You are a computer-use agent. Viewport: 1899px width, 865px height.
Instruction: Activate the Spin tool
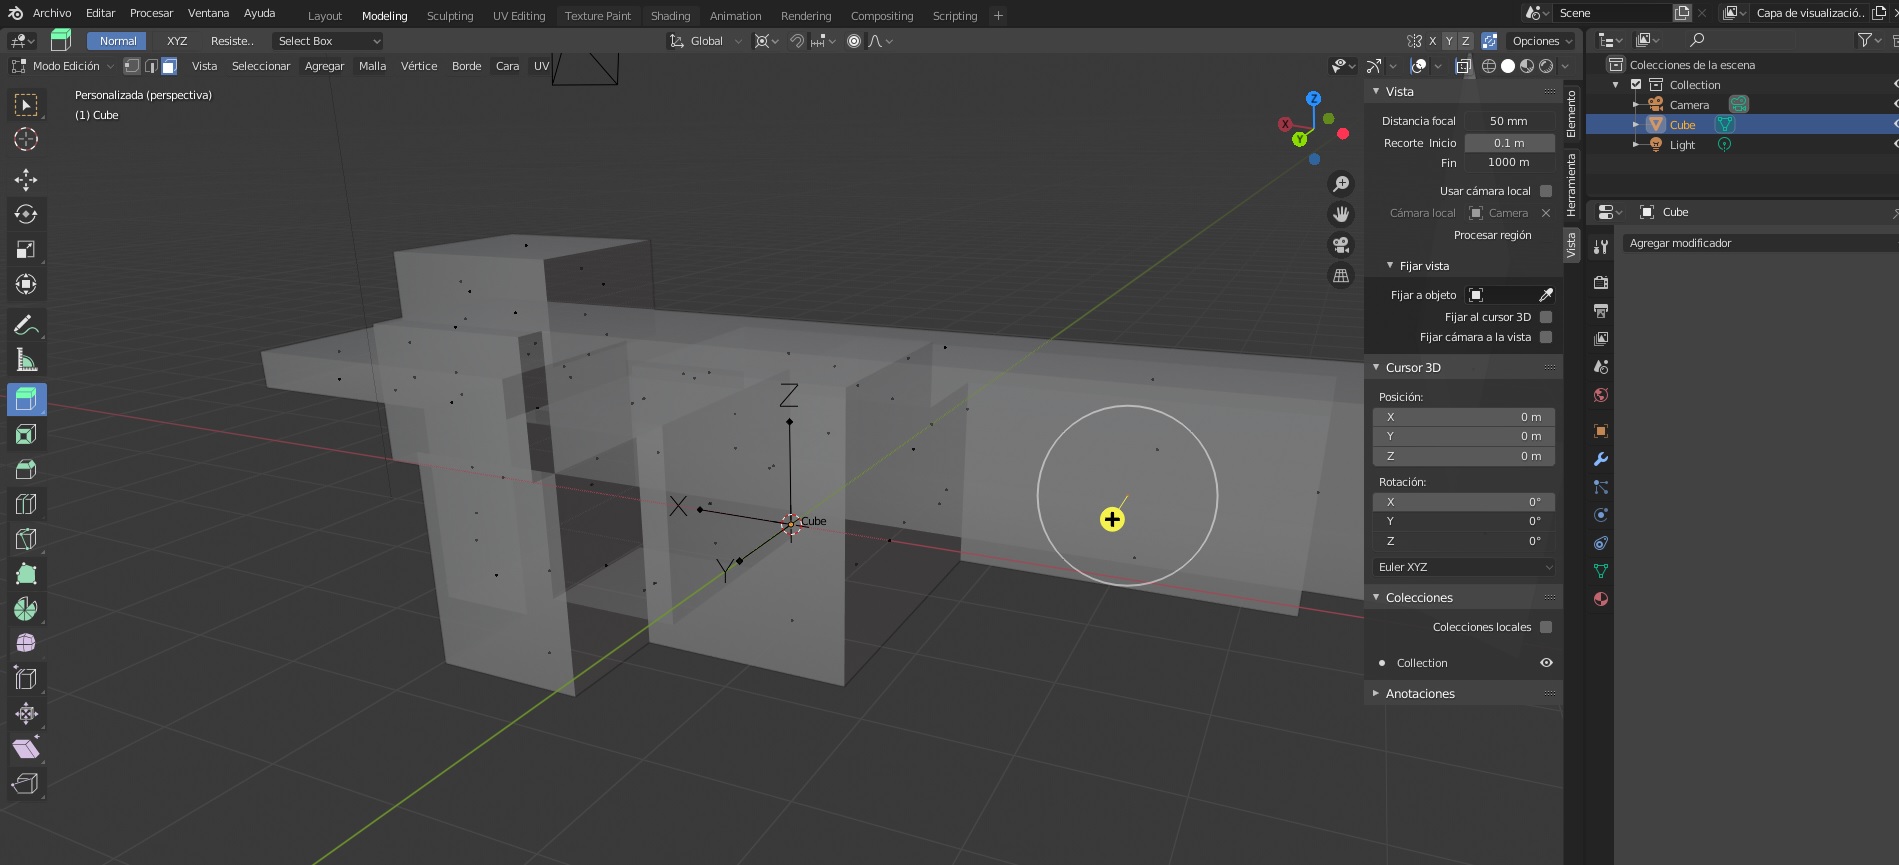[x=26, y=609]
